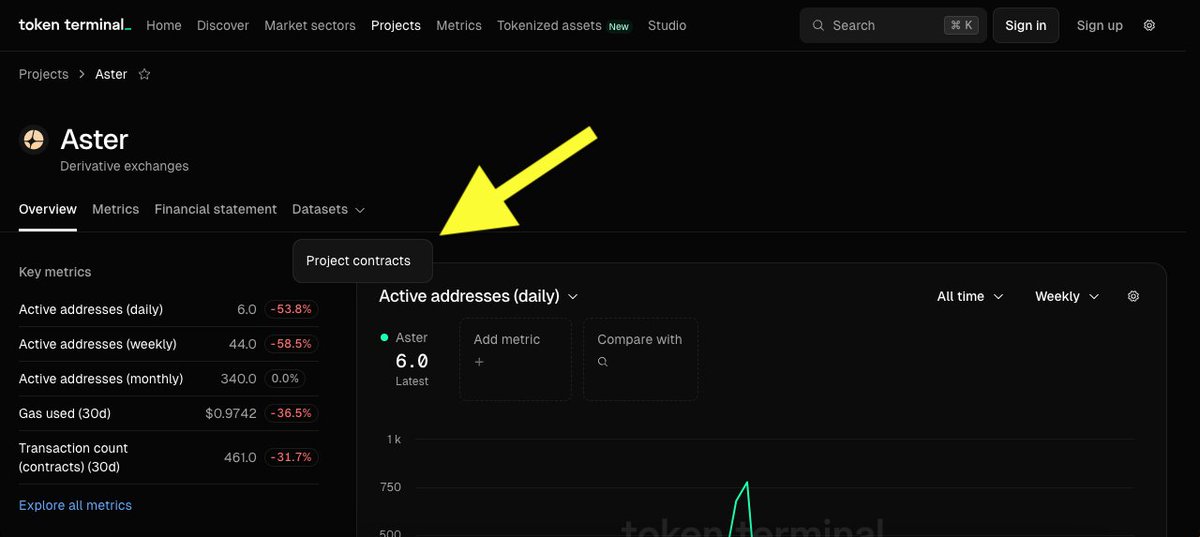Click the Key metrics heading

pos(55,272)
